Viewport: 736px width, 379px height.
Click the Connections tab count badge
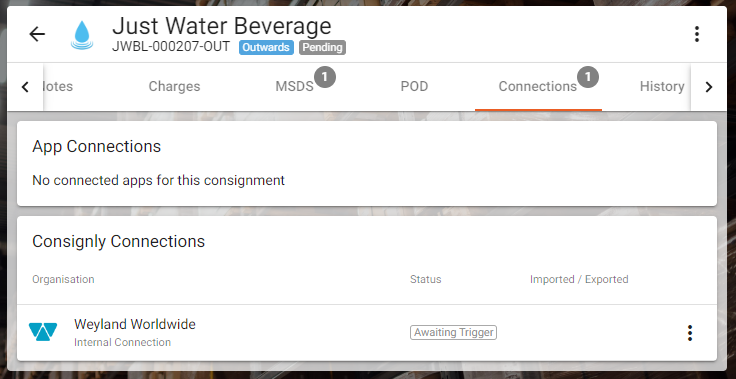click(x=588, y=77)
